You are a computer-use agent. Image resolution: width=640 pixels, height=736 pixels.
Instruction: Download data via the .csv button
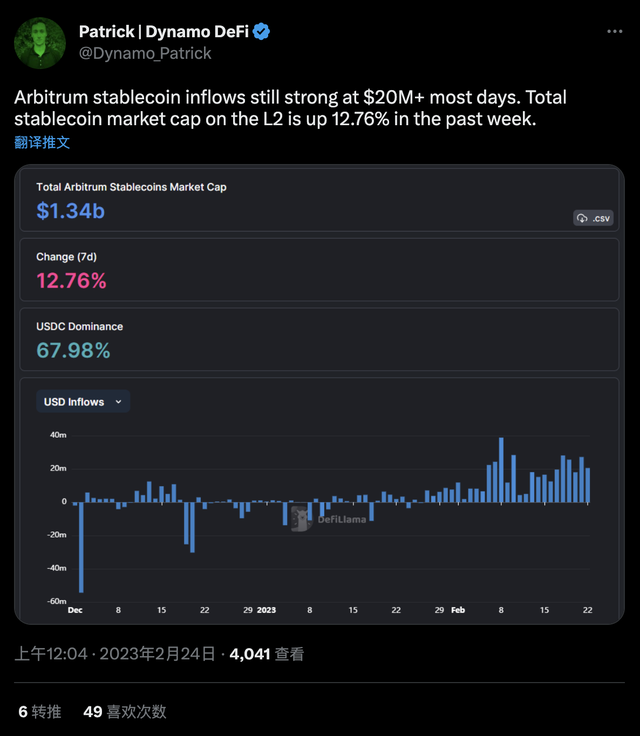(x=593, y=218)
